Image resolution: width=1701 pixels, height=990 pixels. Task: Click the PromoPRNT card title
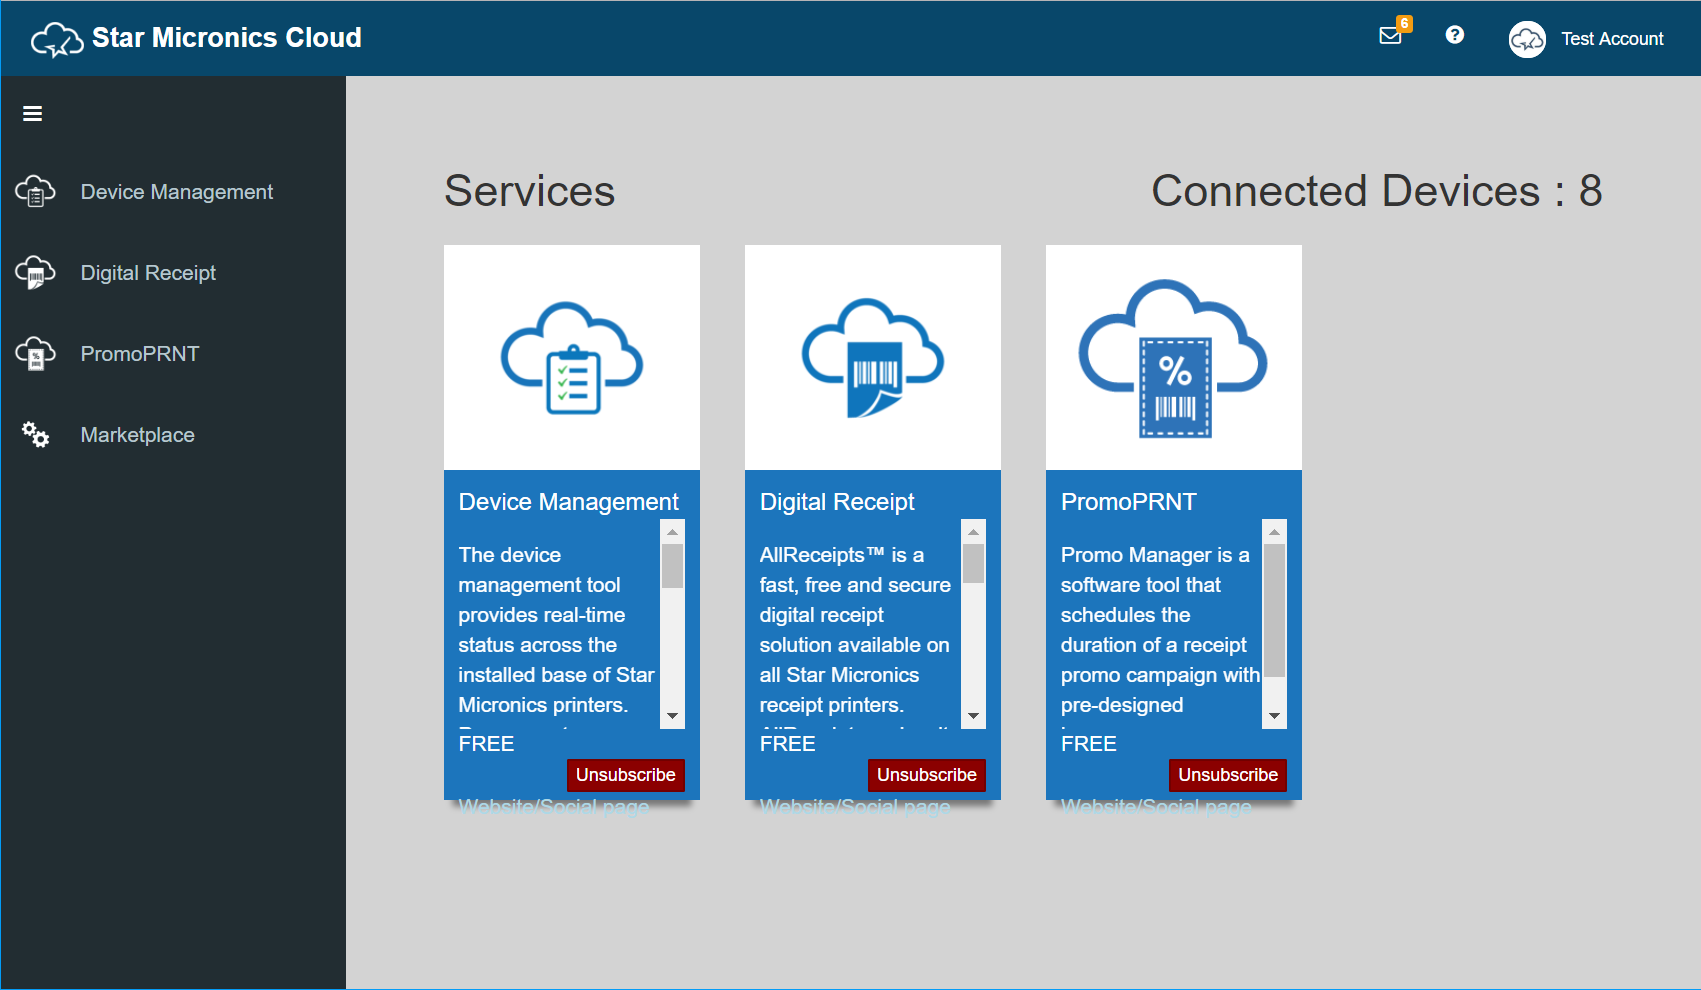pos(1129,502)
